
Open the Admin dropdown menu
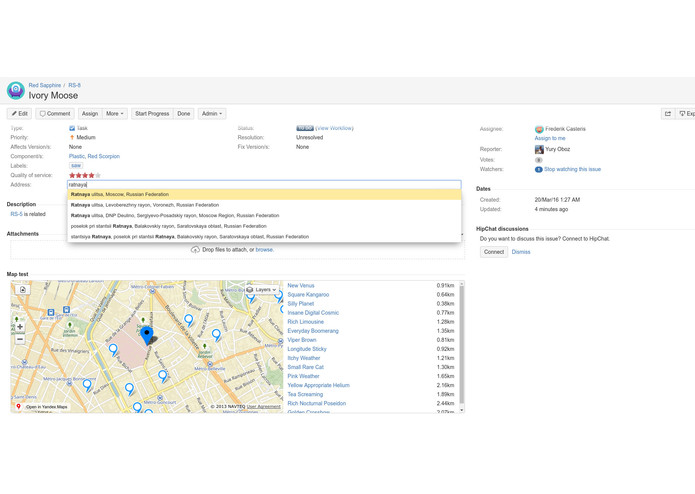click(212, 114)
